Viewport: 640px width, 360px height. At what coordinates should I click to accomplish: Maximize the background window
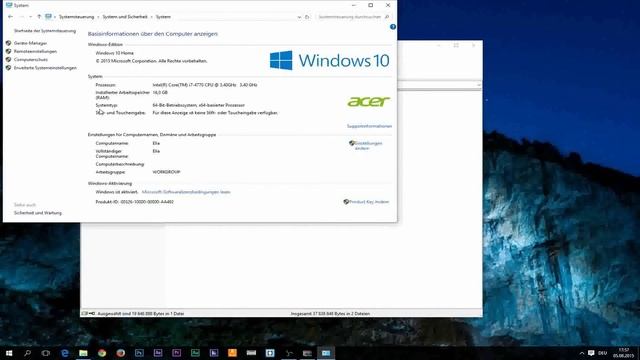coord(456,45)
